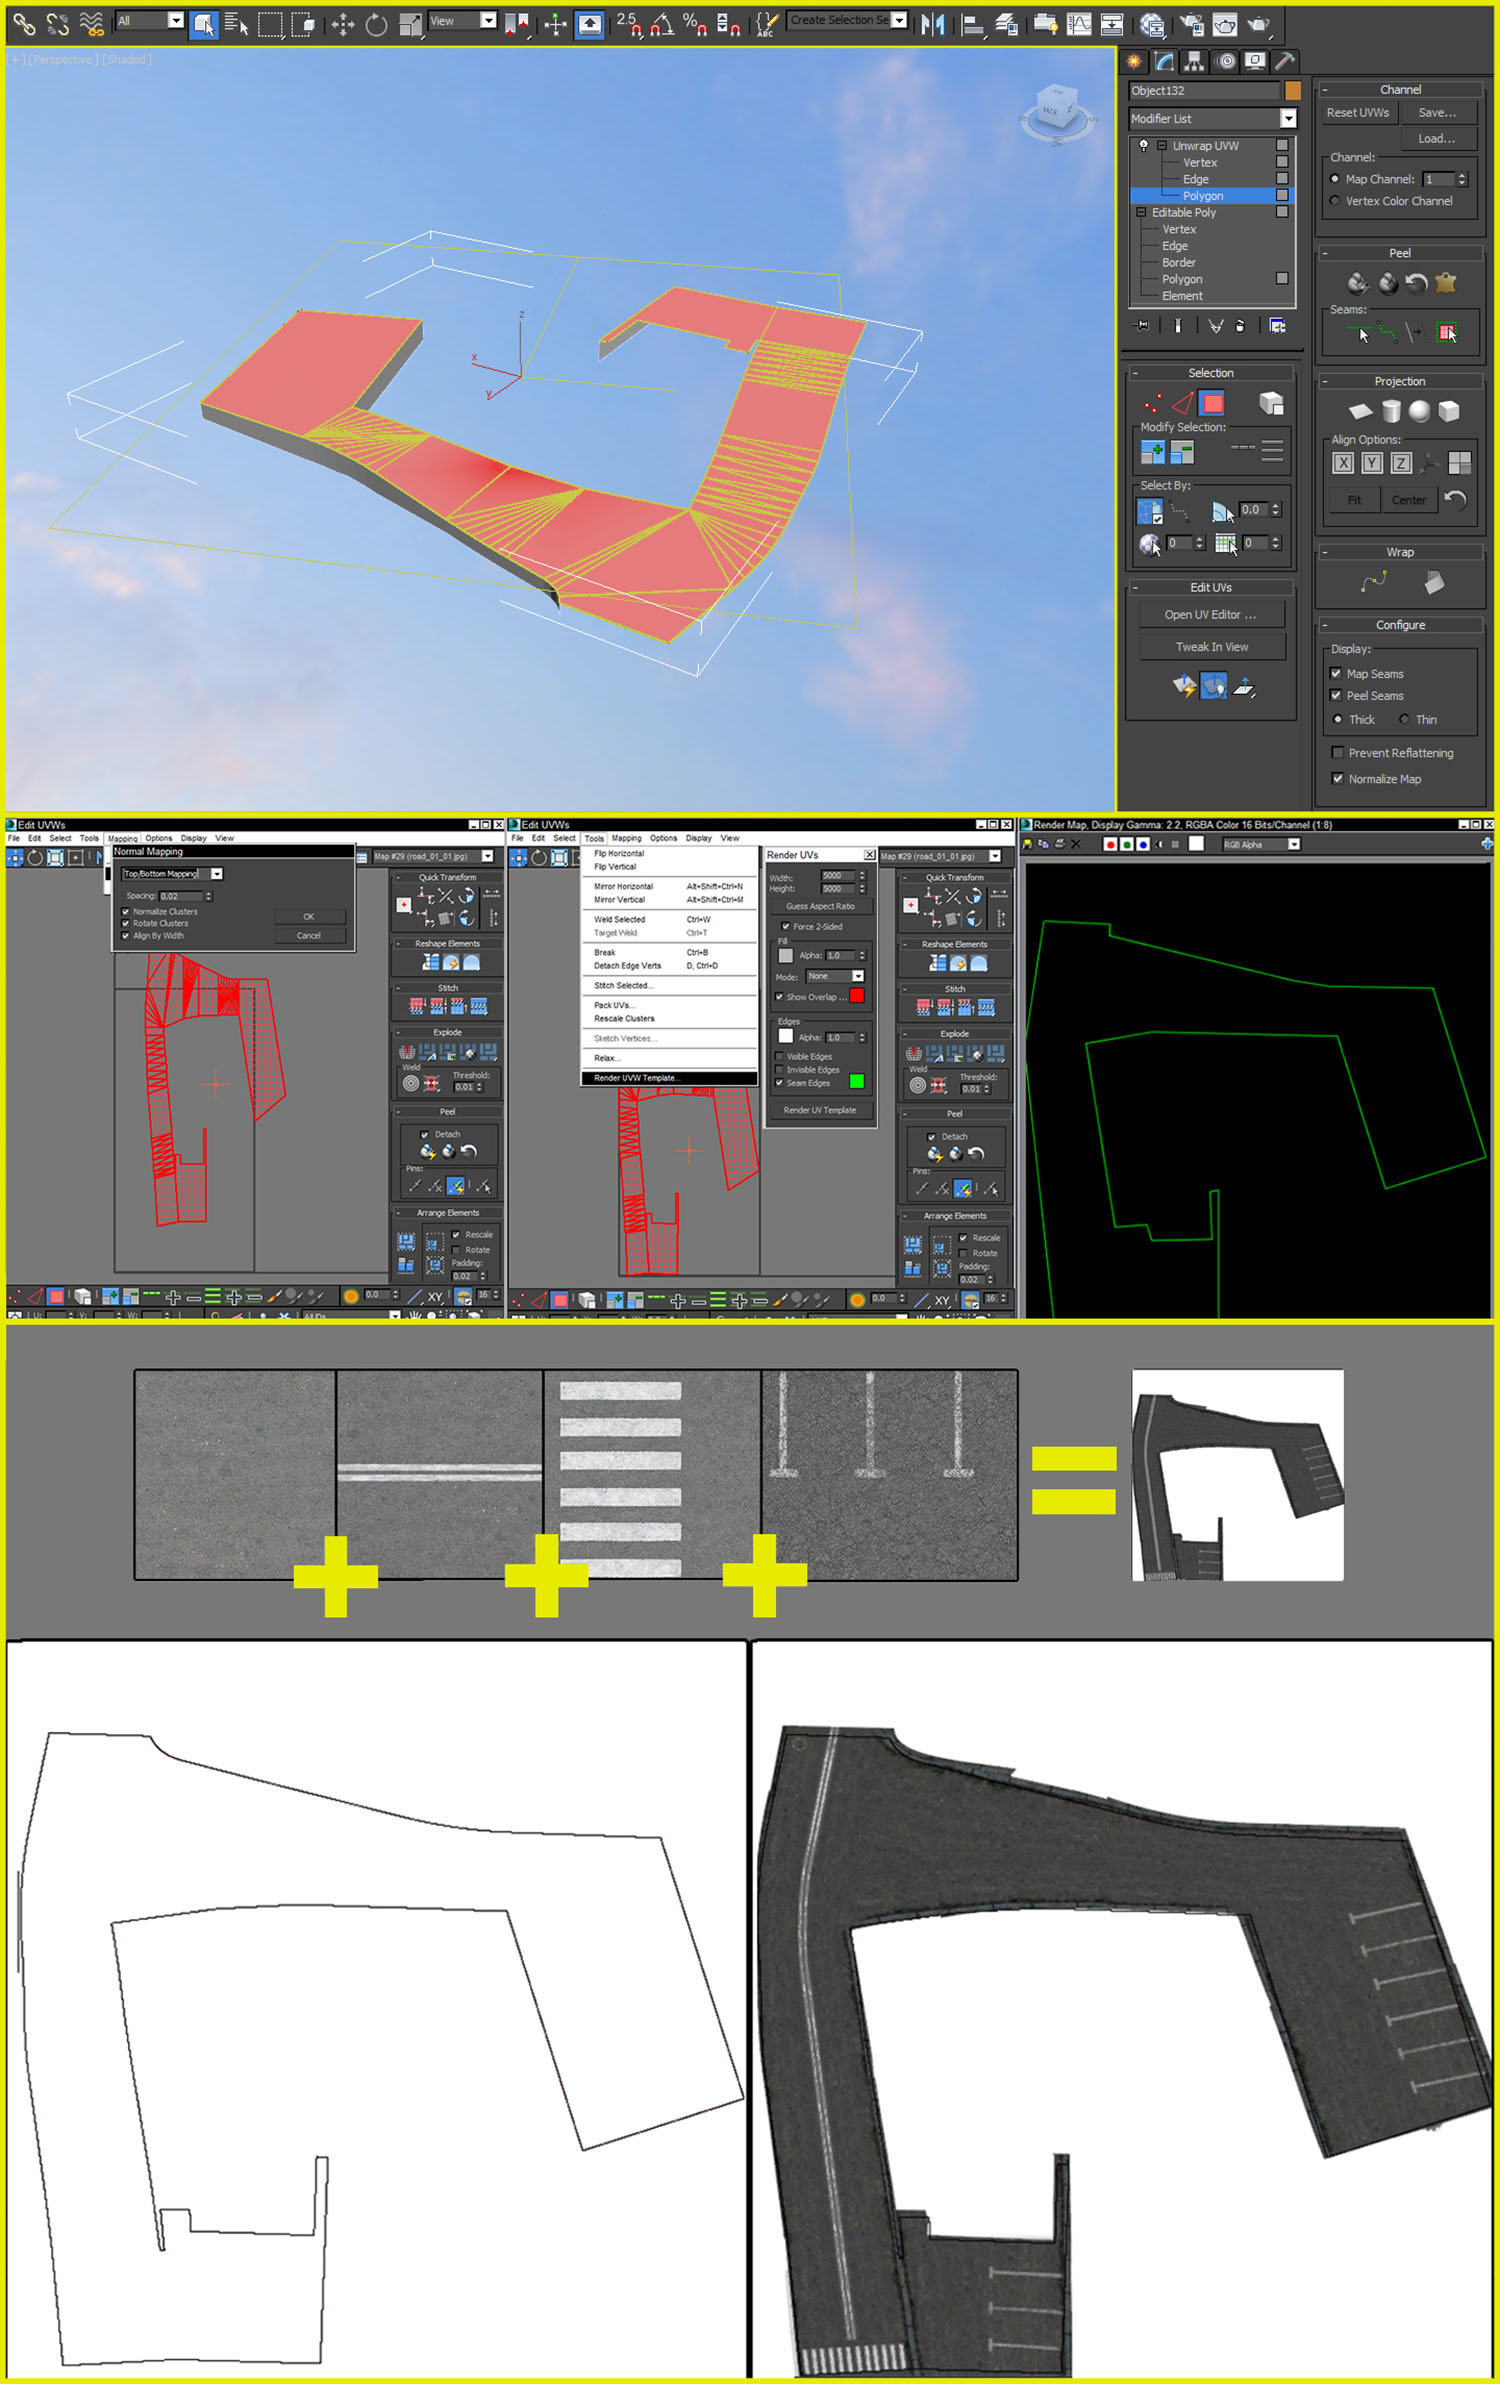
Task: Select the Link tool in main toolbar
Action: [24, 22]
